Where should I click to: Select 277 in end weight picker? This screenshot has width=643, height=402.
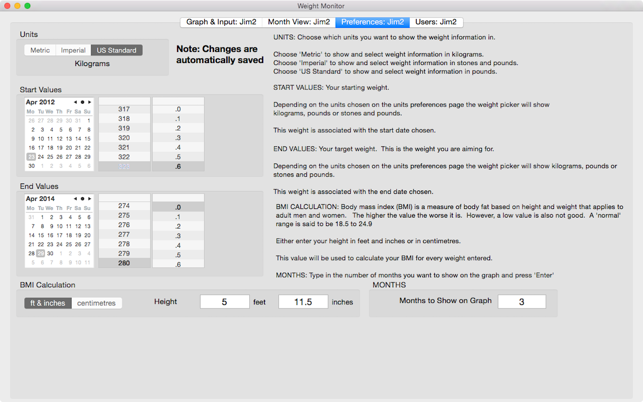(124, 234)
